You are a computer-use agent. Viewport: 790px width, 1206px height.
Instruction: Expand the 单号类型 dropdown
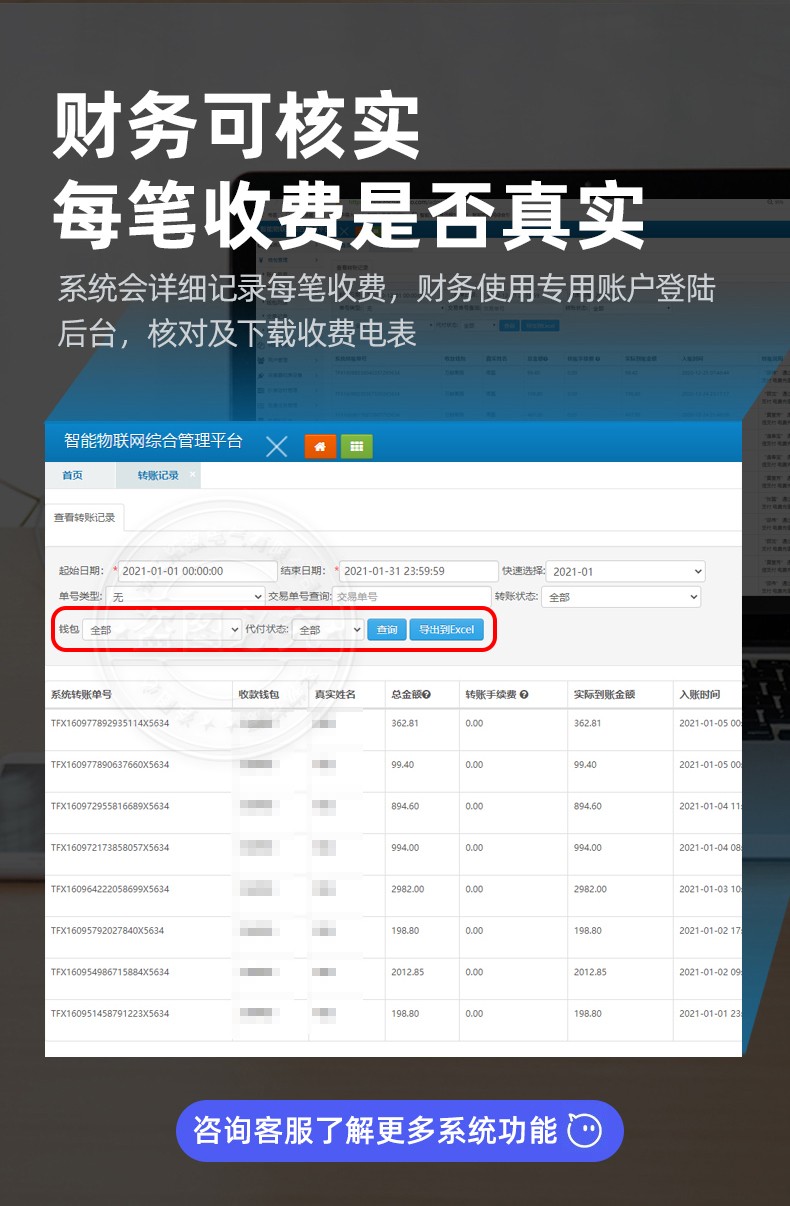(186, 597)
